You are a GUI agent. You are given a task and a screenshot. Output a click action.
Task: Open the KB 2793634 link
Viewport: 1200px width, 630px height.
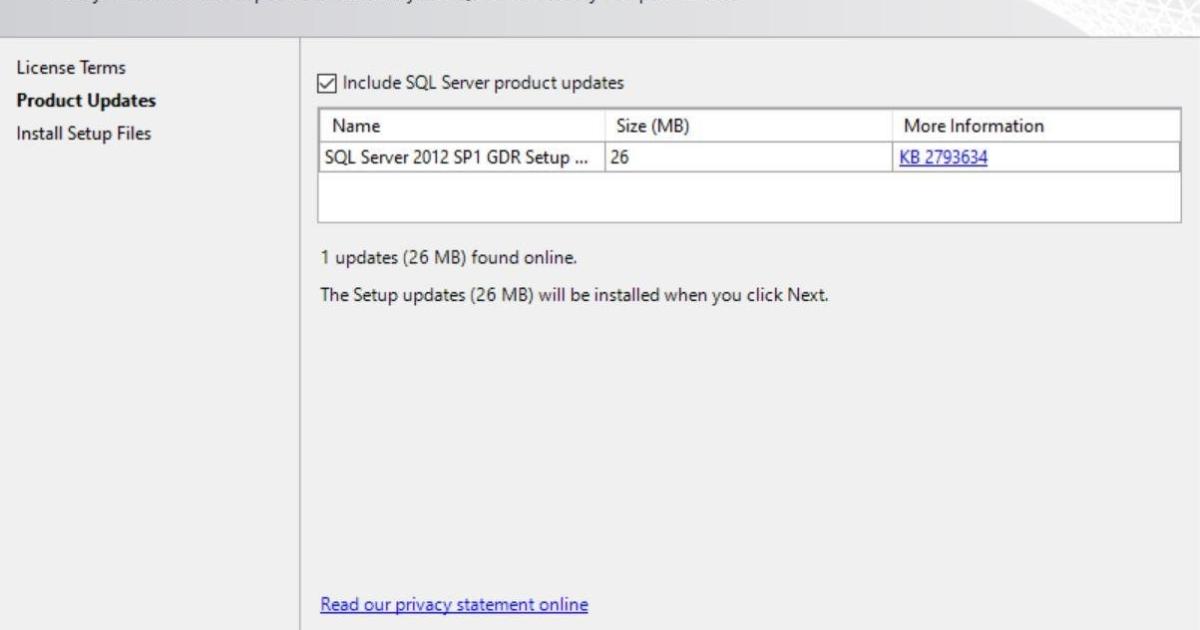943,157
